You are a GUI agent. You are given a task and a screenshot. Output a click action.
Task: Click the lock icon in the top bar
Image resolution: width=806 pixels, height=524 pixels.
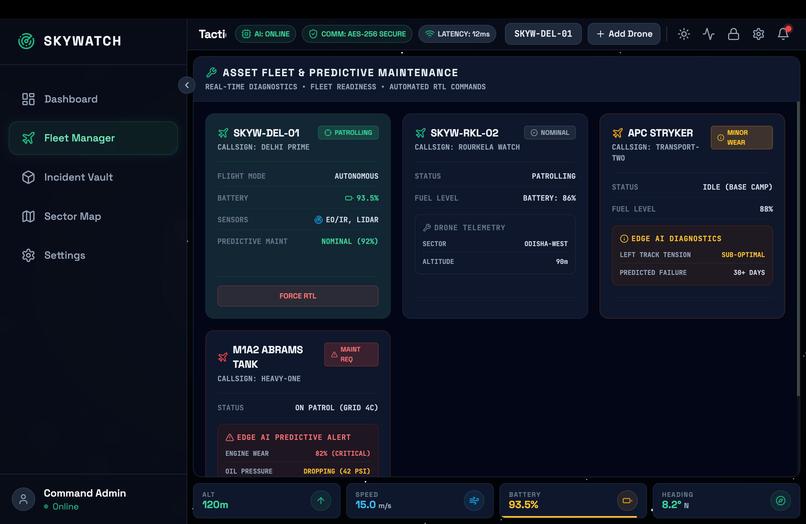click(x=734, y=34)
